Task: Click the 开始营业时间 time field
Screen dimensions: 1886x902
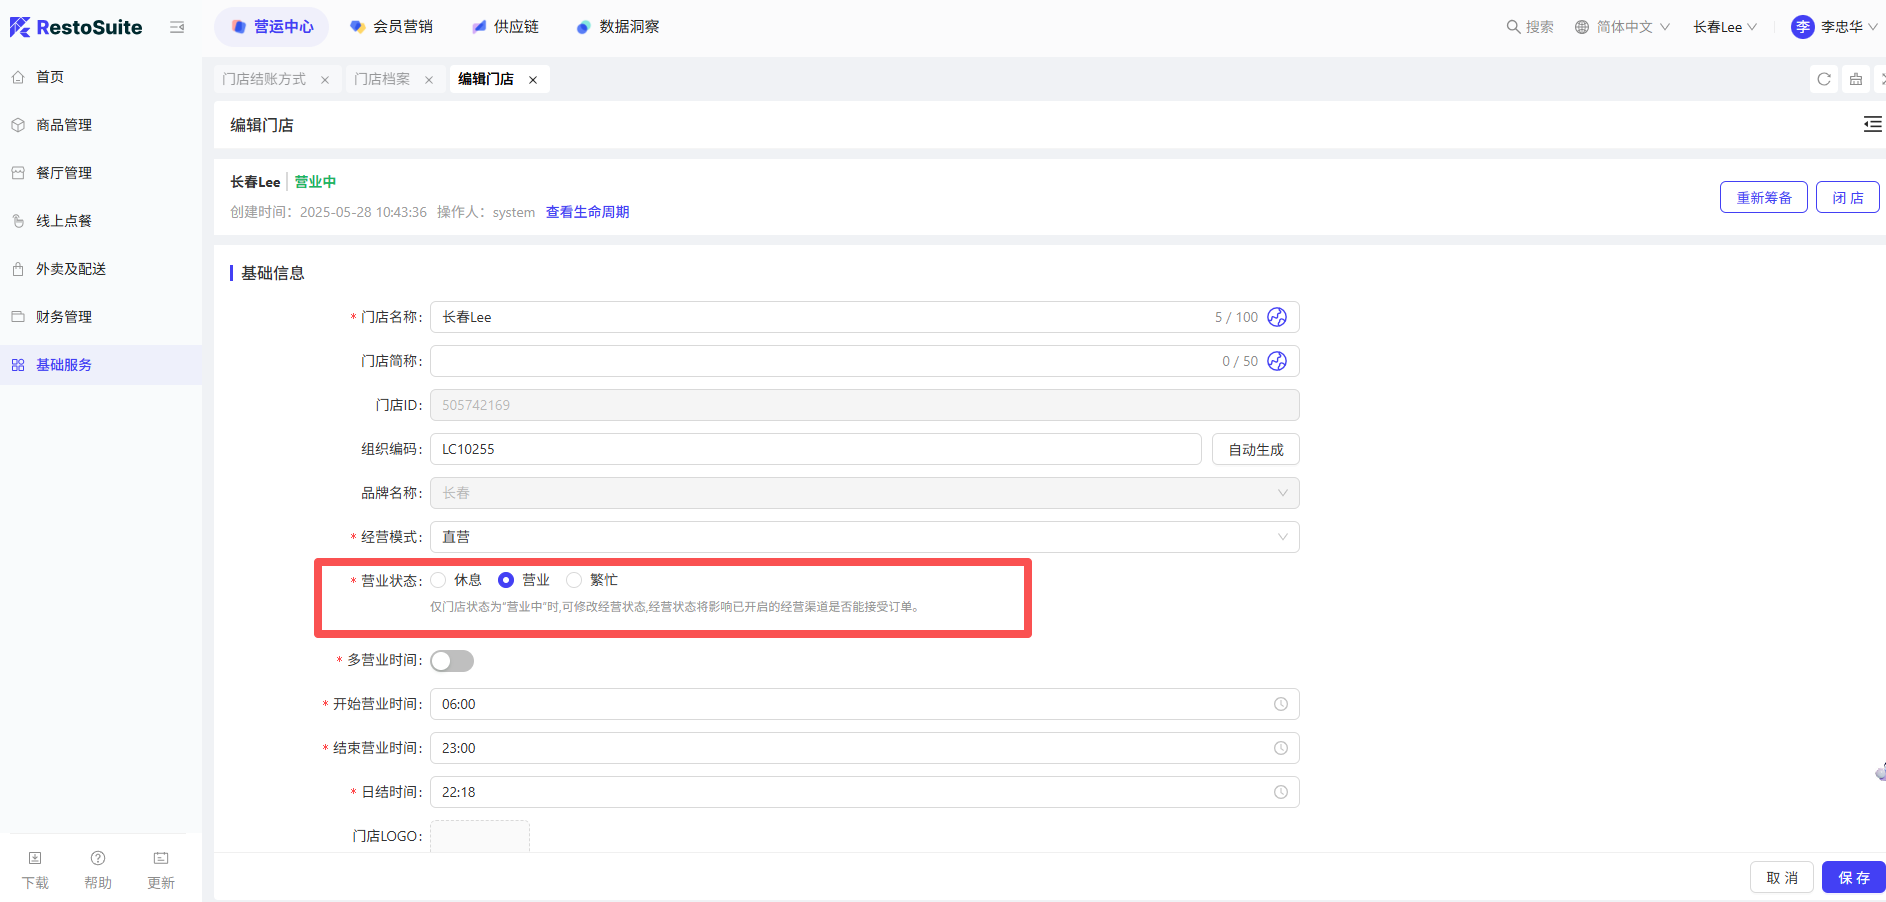Action: [864, 704]
